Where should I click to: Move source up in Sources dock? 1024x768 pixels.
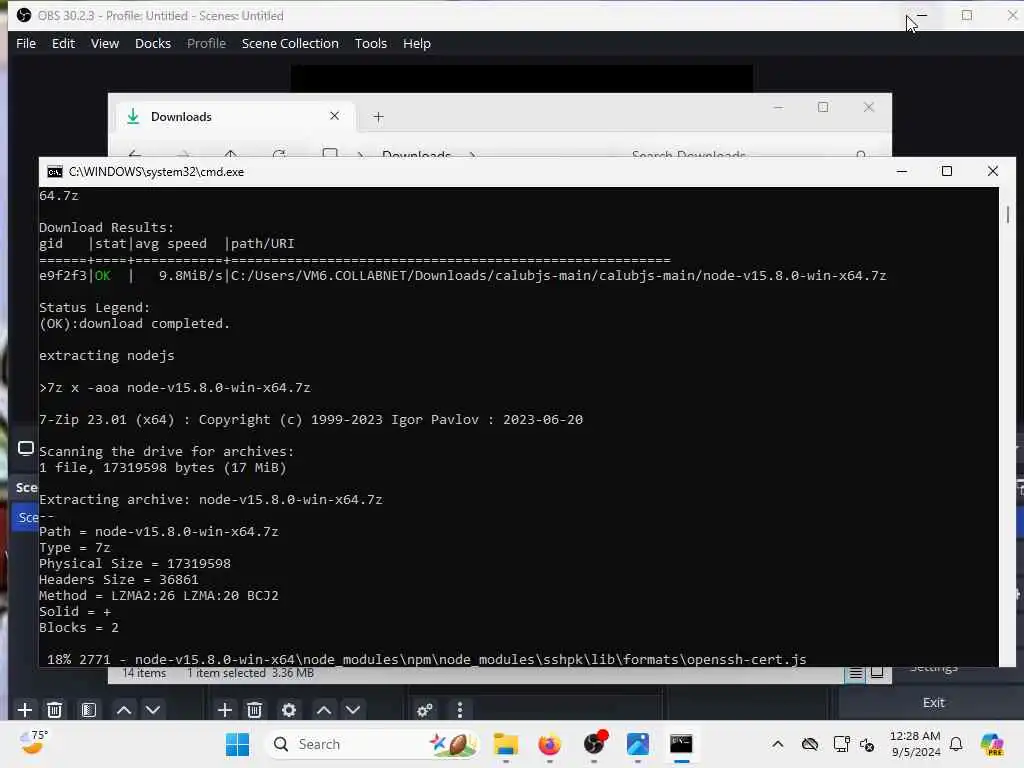point(324,710)
